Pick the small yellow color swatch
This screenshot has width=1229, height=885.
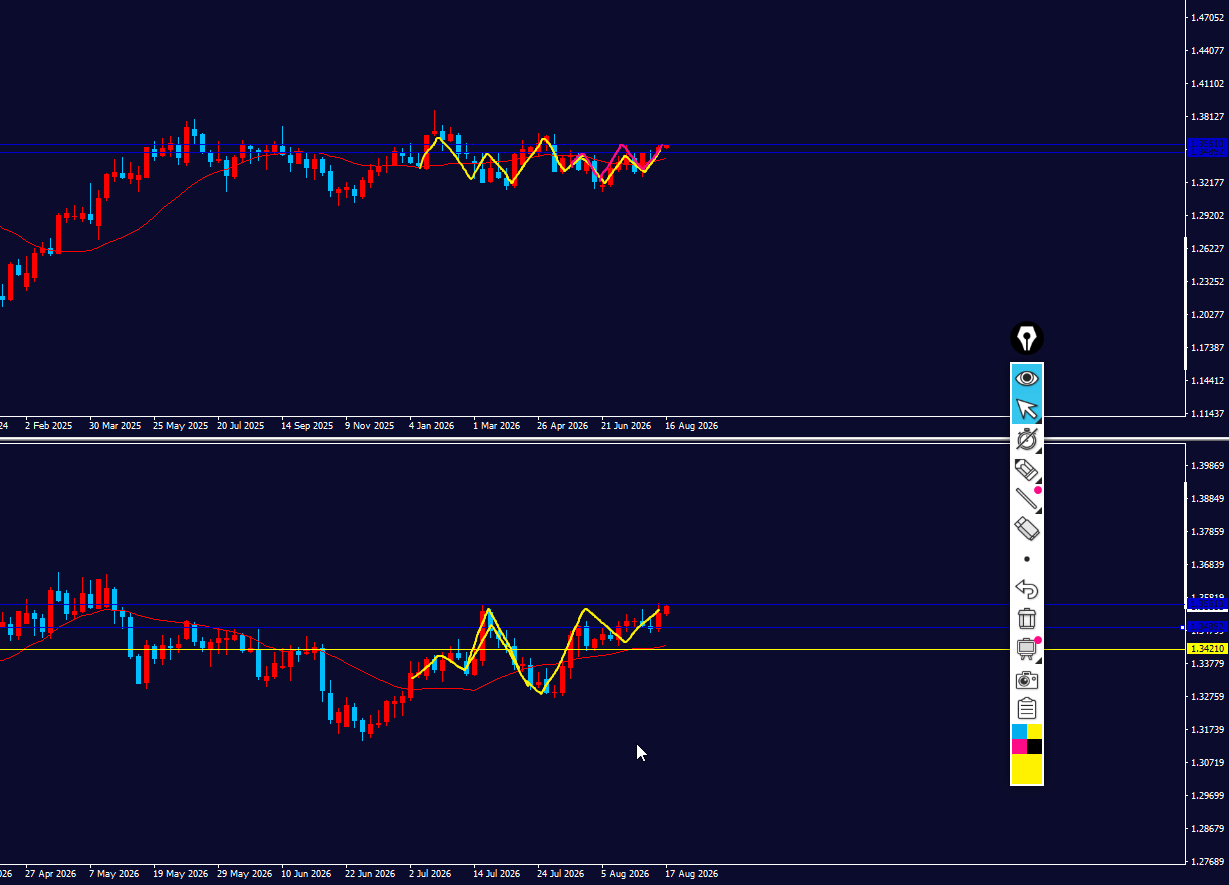tap(1035, 732)
